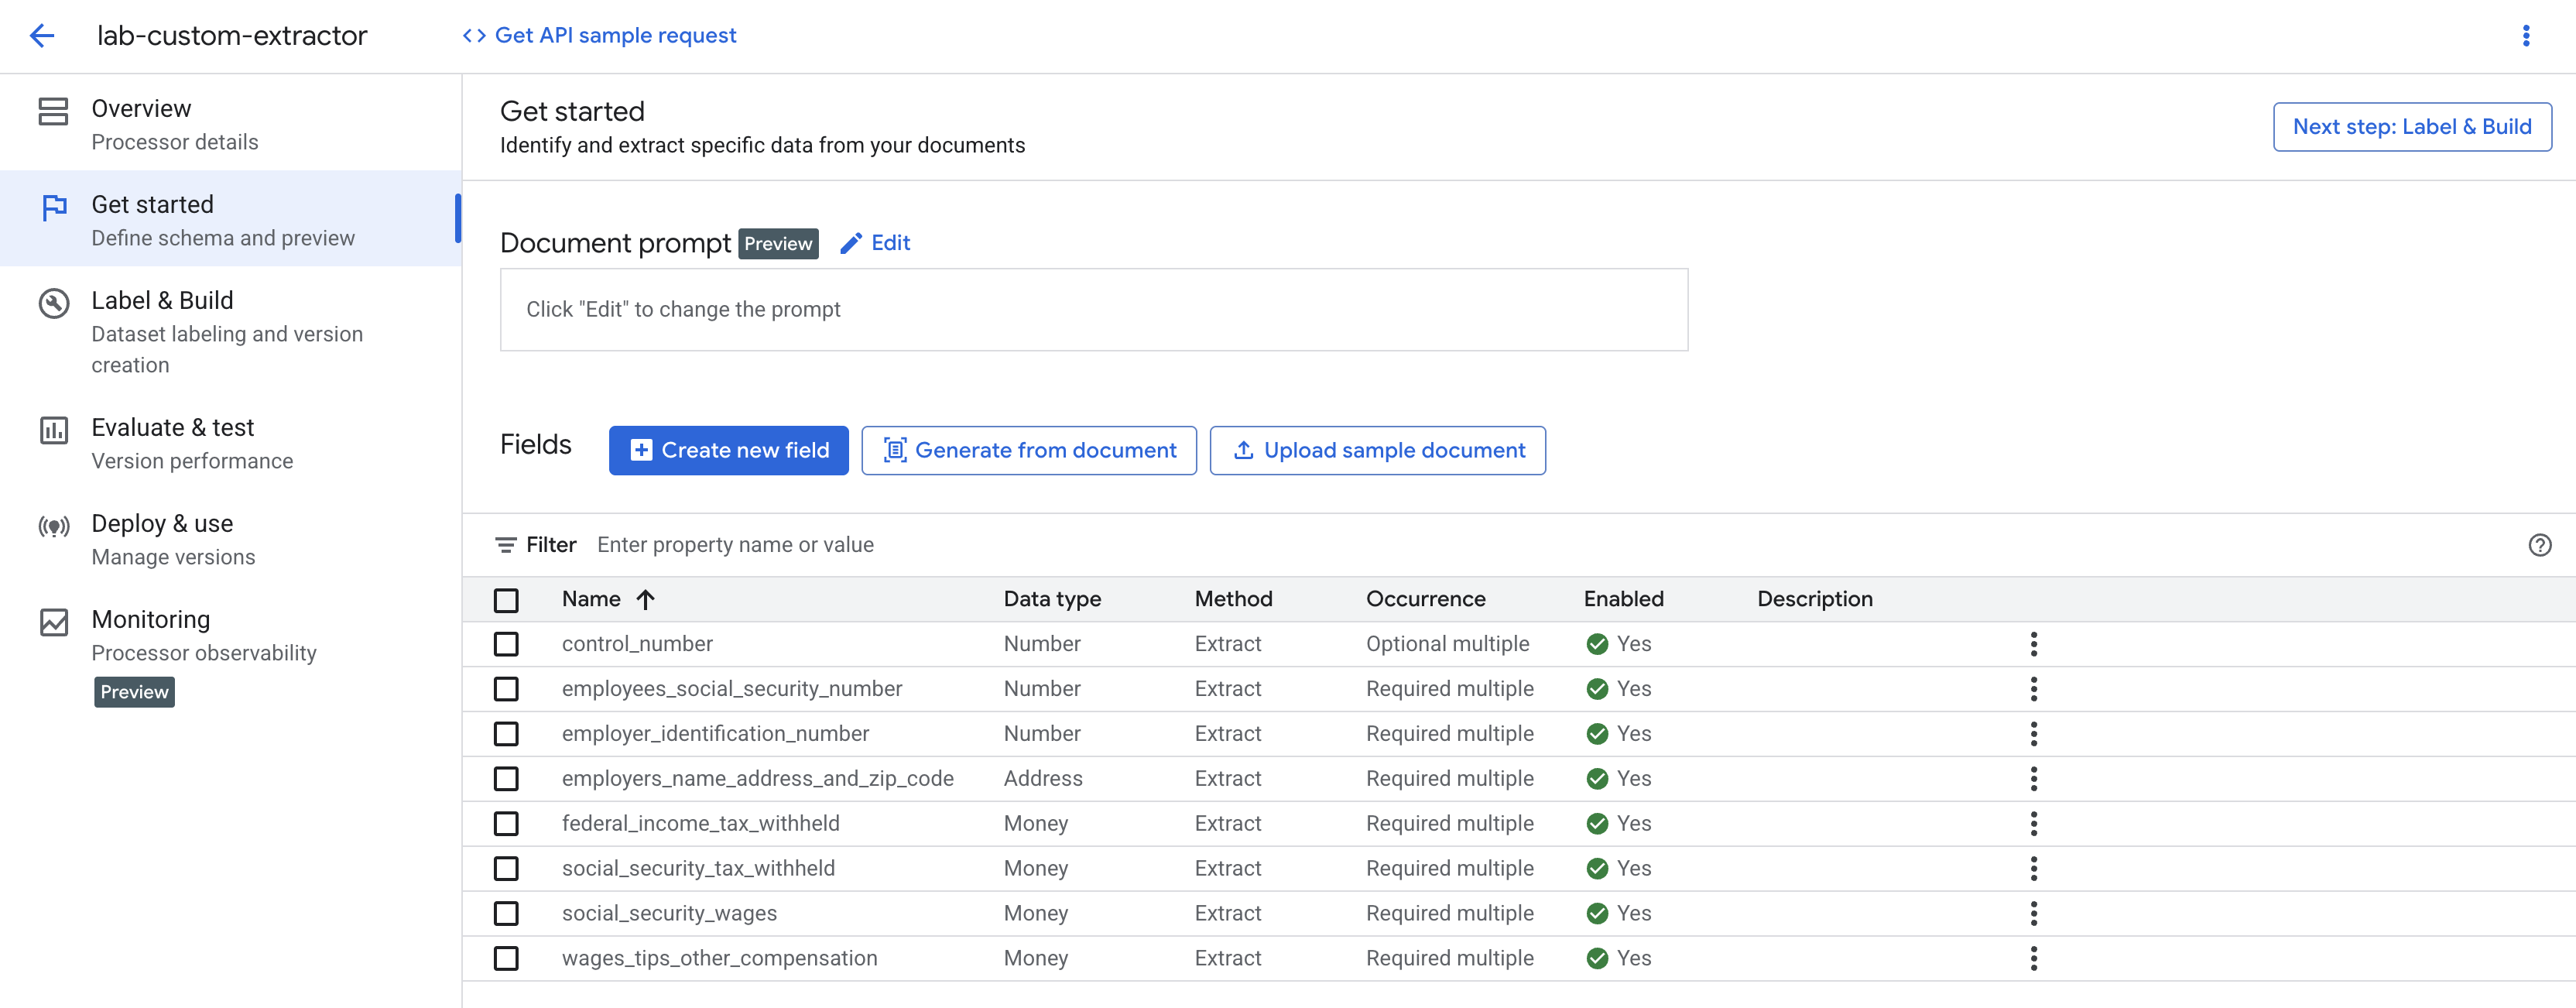Click the Overview sidebar icon

pyautogui.click(x=53, y=111)
